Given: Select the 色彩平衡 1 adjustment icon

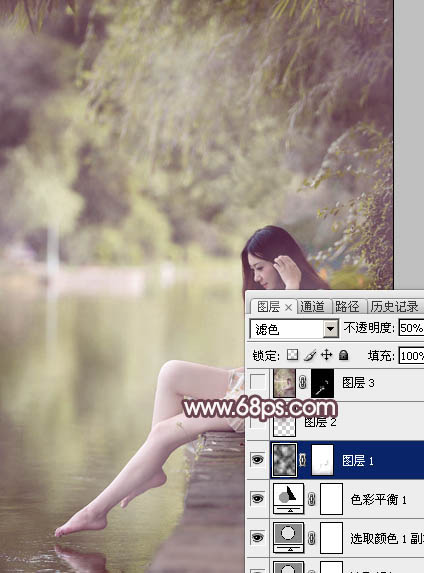Looking at the screenshot, I should [288, 498].
